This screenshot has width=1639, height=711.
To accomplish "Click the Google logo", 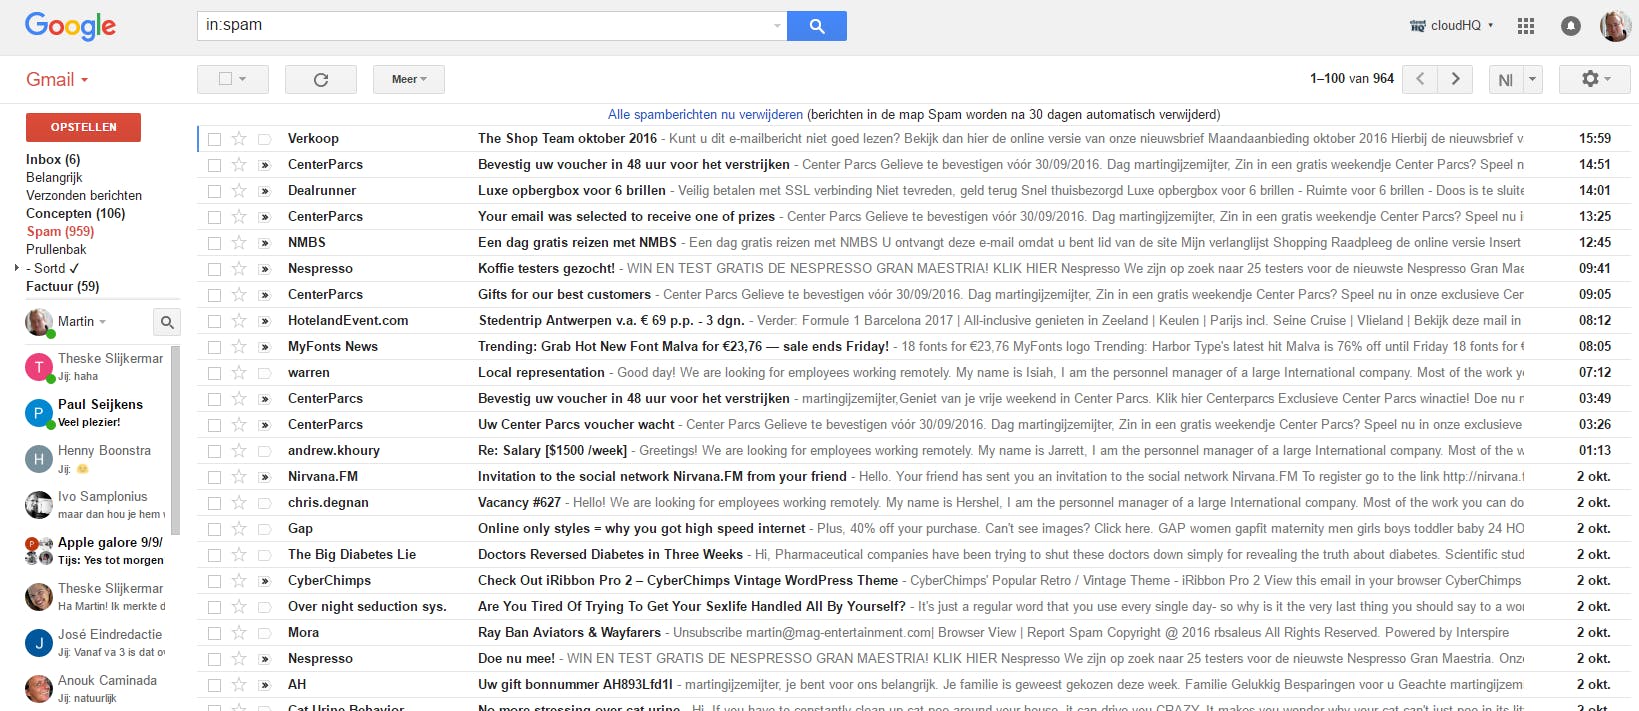I will 70,26.
